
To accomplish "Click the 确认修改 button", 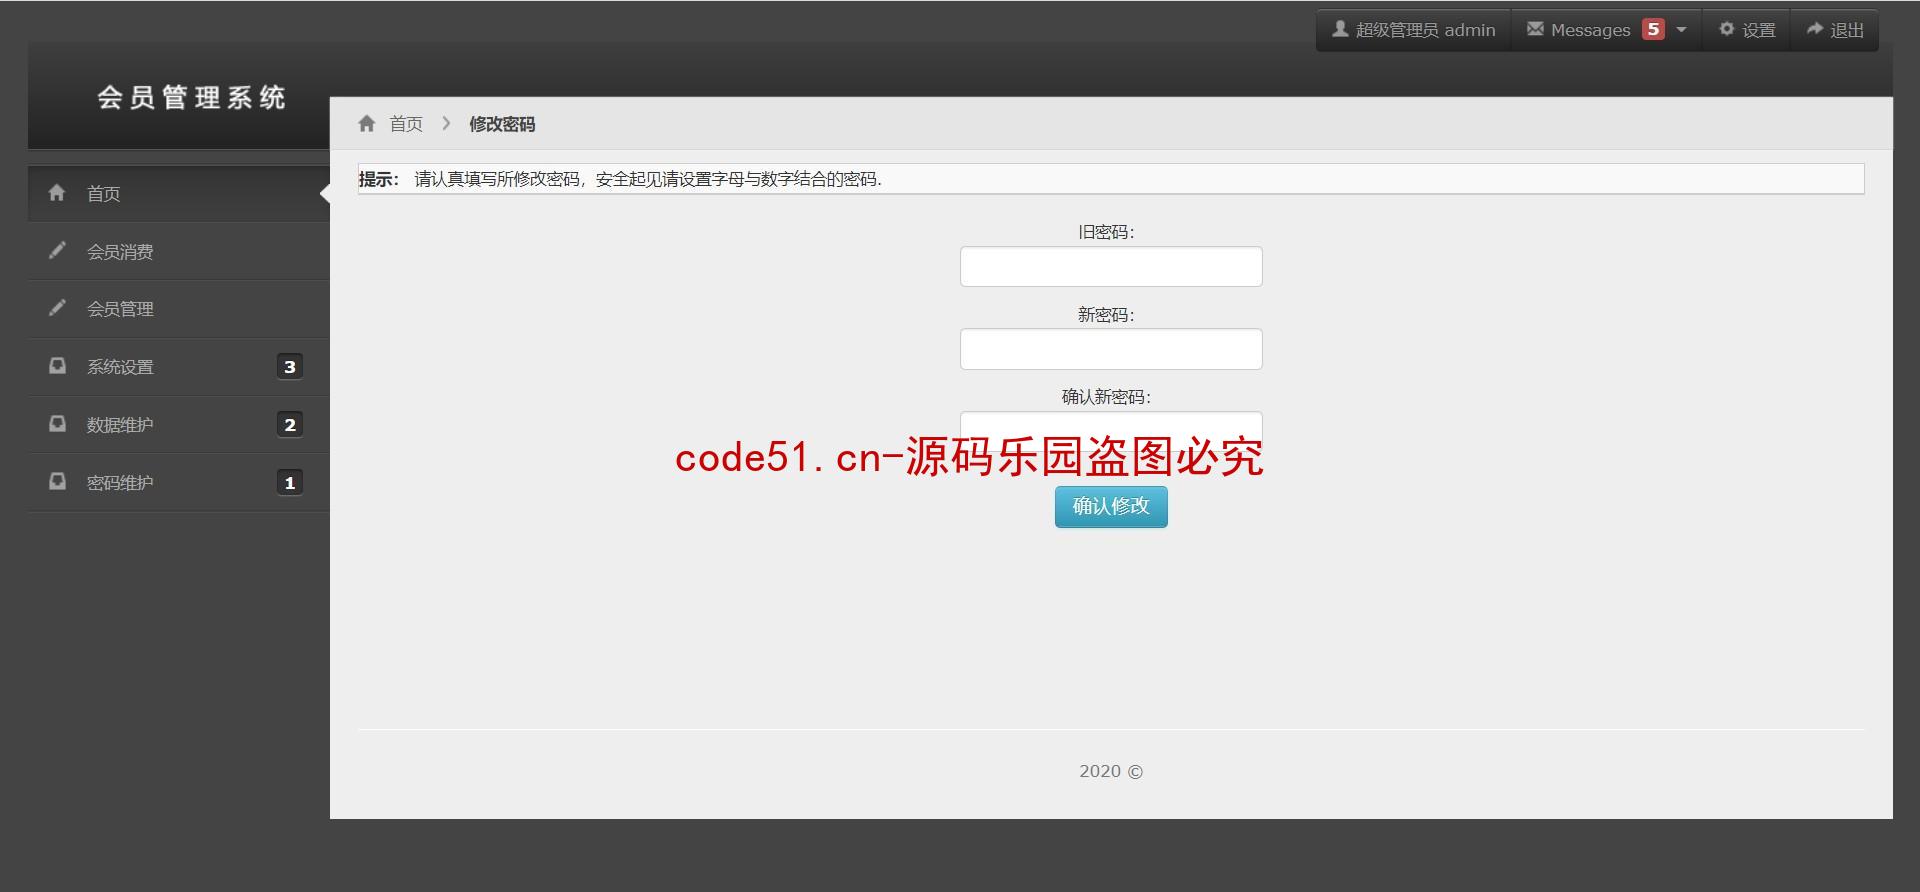I will pos(1111,507).
